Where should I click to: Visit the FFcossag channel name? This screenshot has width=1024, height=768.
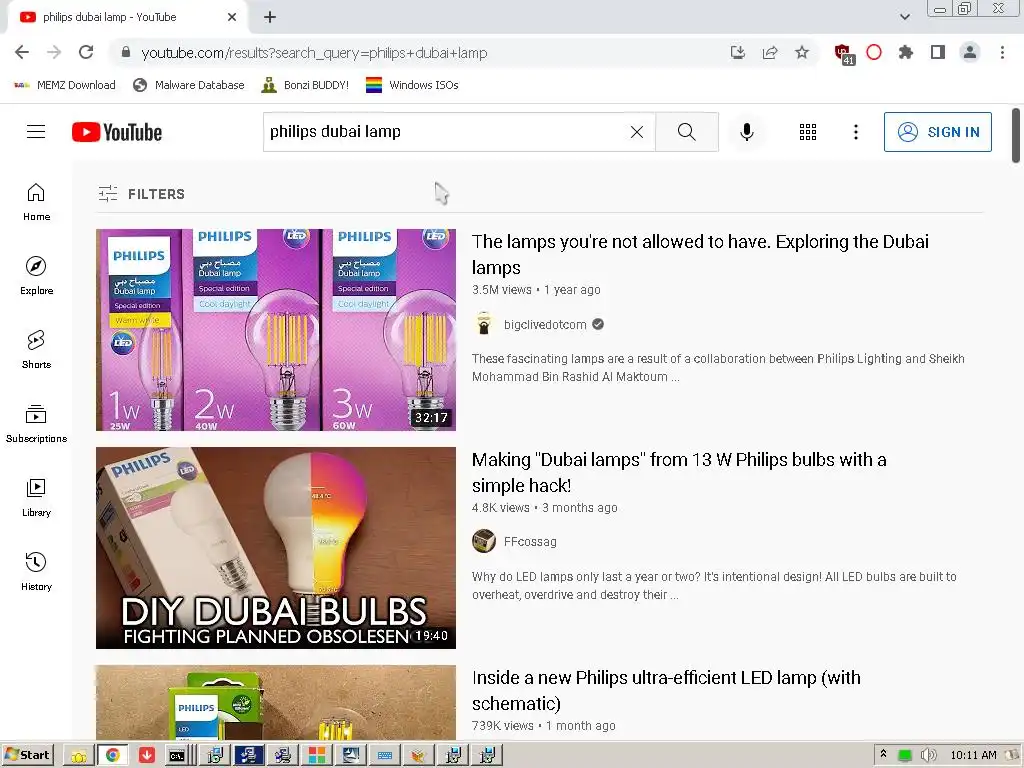pos(530,542)
